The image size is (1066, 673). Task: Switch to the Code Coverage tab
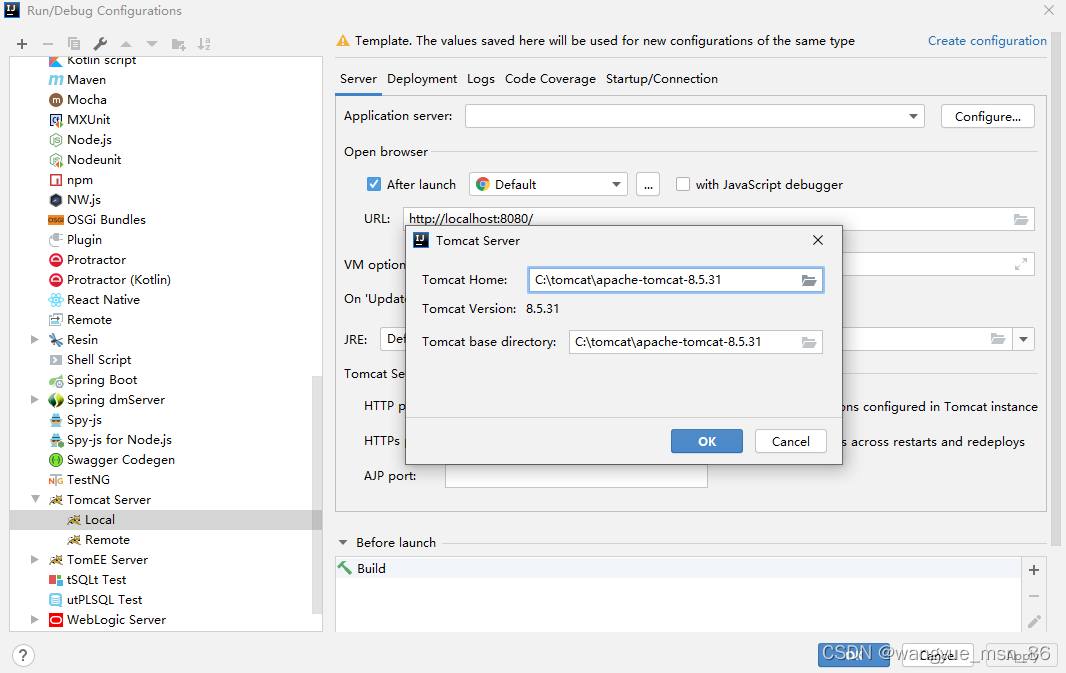point(550,79)
